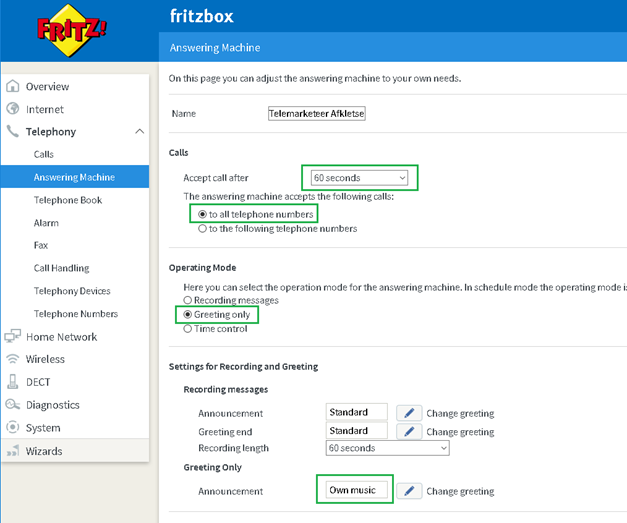The height and width of the screenshot is (523, 627).
Task: Click the Internet globe icon
Action: (13, 108)
